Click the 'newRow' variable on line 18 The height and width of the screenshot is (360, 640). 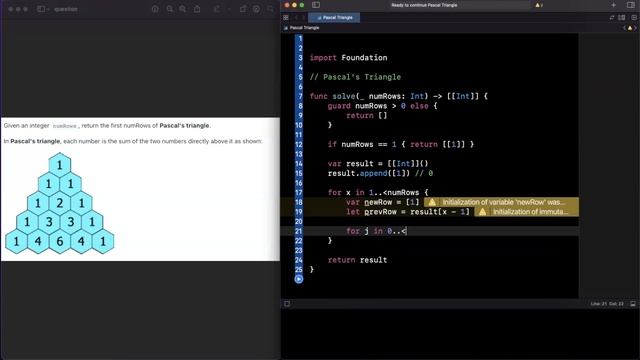point(378,202)
